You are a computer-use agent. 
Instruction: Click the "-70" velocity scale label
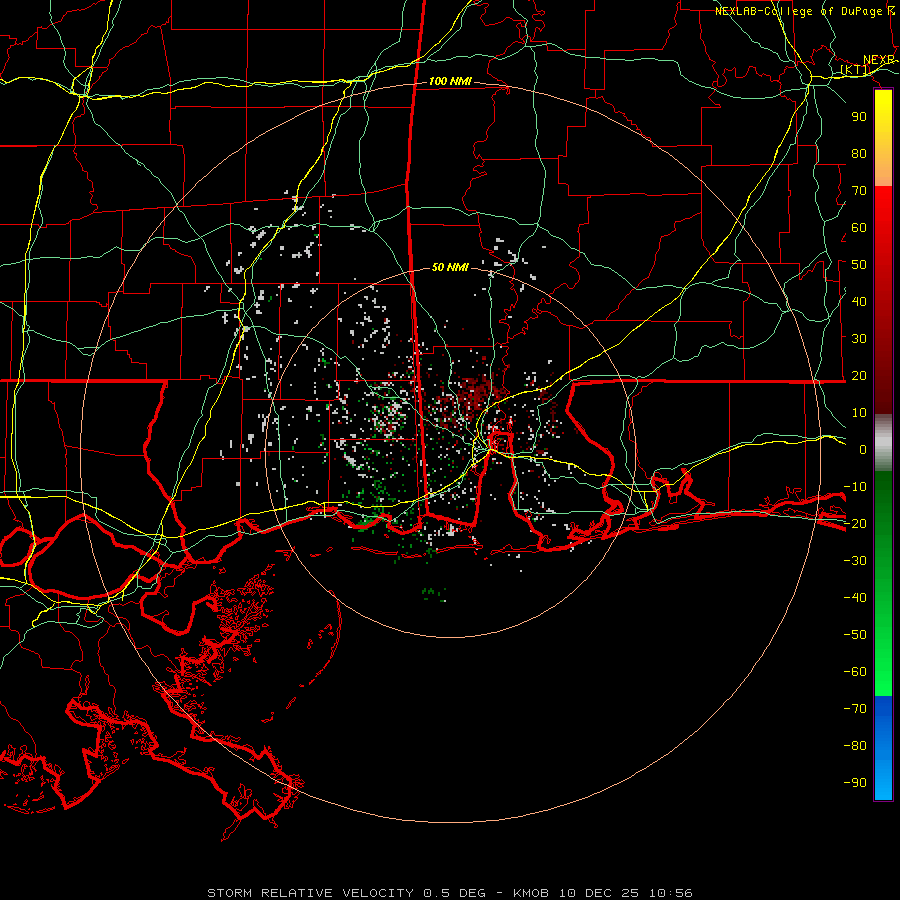855,709
